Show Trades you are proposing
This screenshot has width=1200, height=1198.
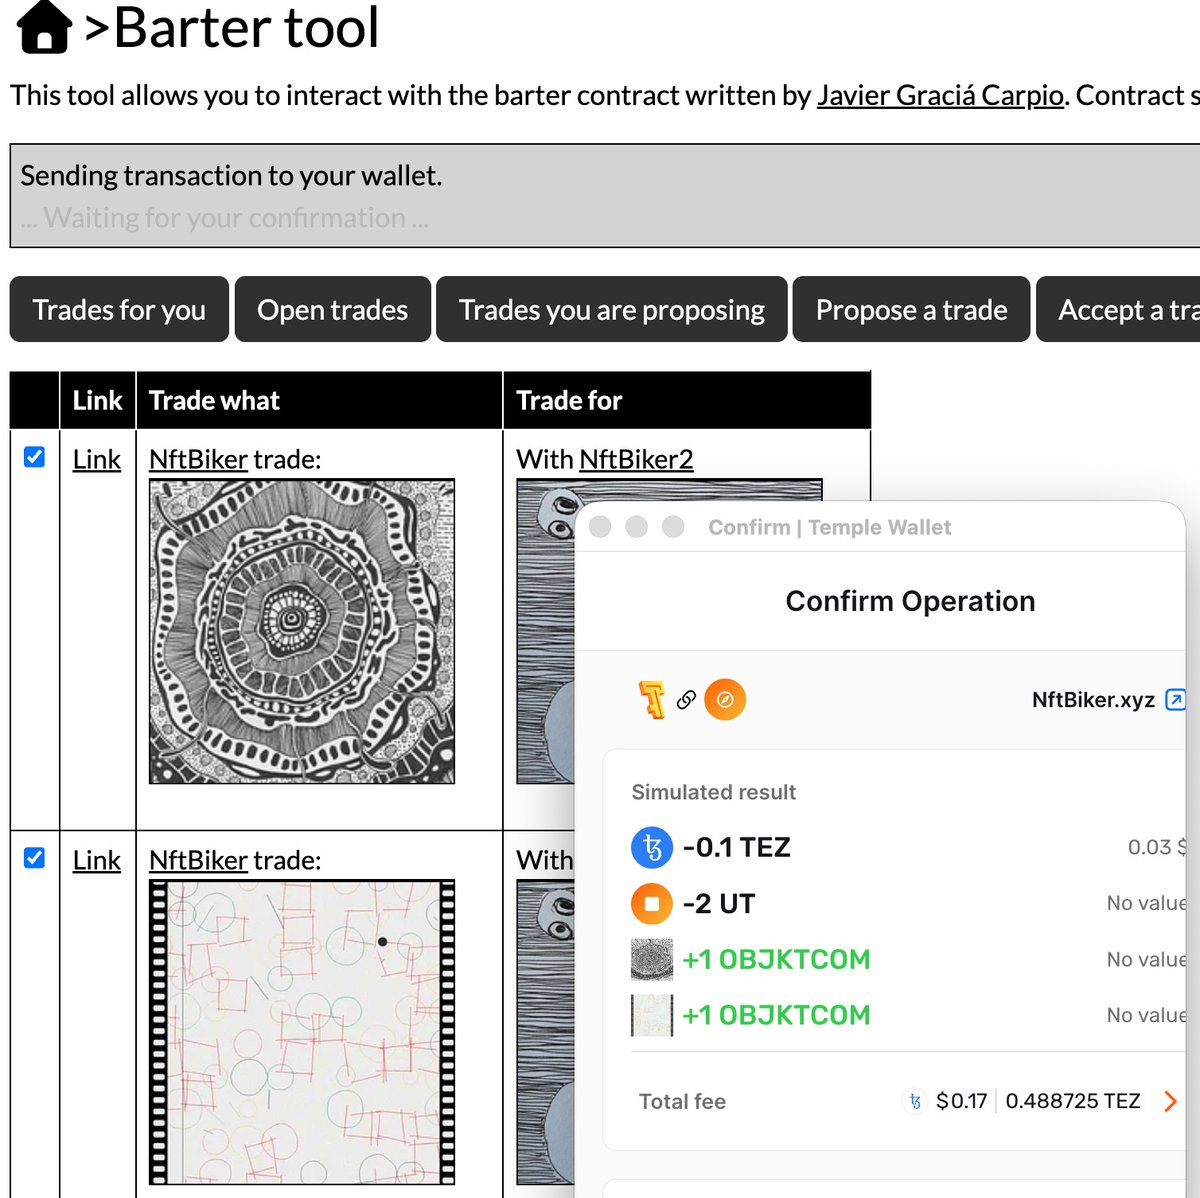[611, 310]
